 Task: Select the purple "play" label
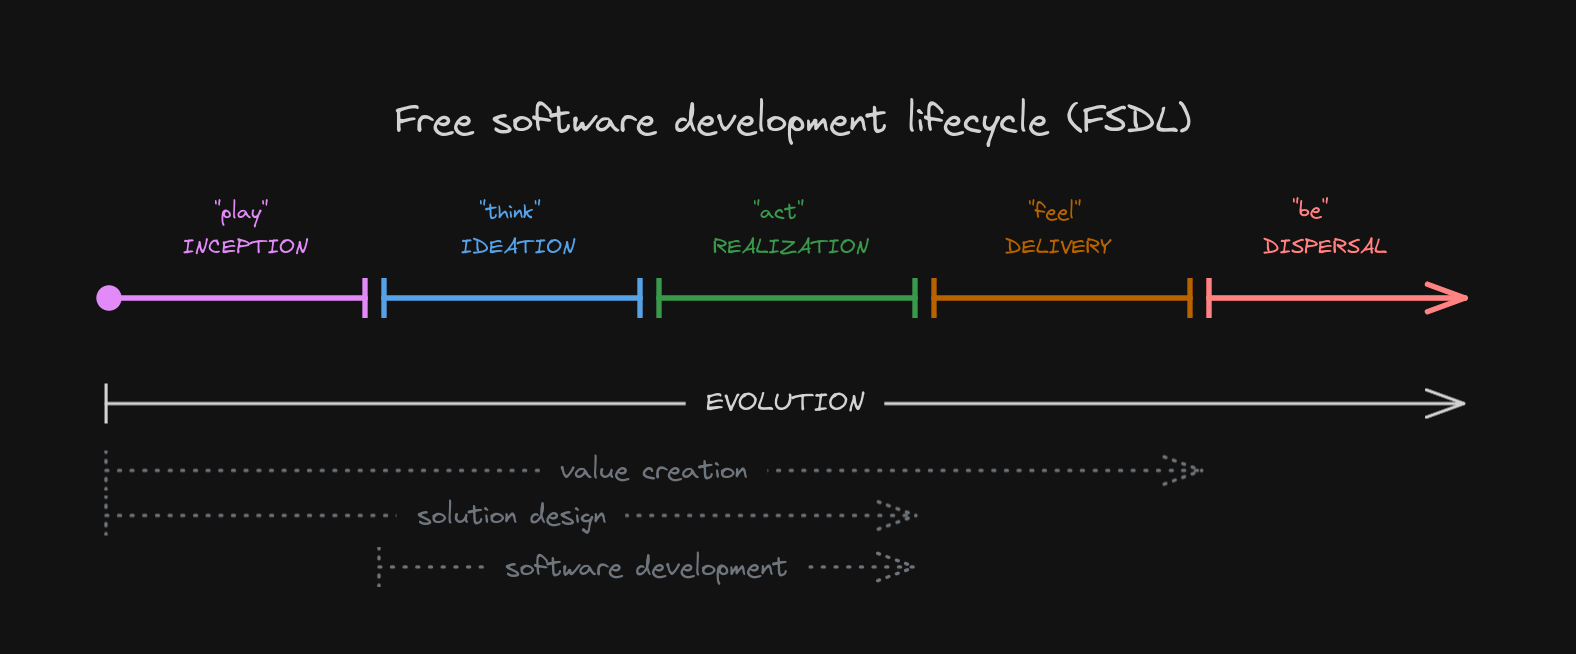(x=241, y=212)
